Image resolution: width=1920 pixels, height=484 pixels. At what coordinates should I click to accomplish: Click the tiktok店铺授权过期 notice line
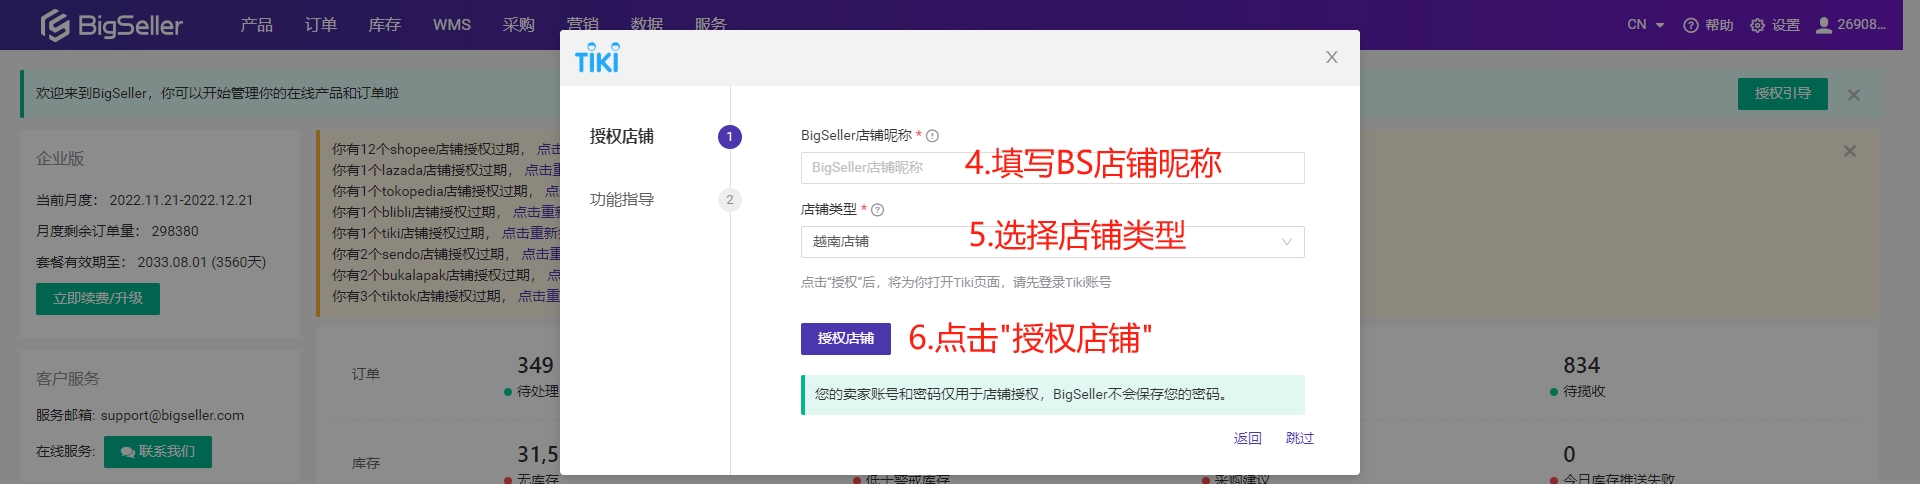pos(446,296)
